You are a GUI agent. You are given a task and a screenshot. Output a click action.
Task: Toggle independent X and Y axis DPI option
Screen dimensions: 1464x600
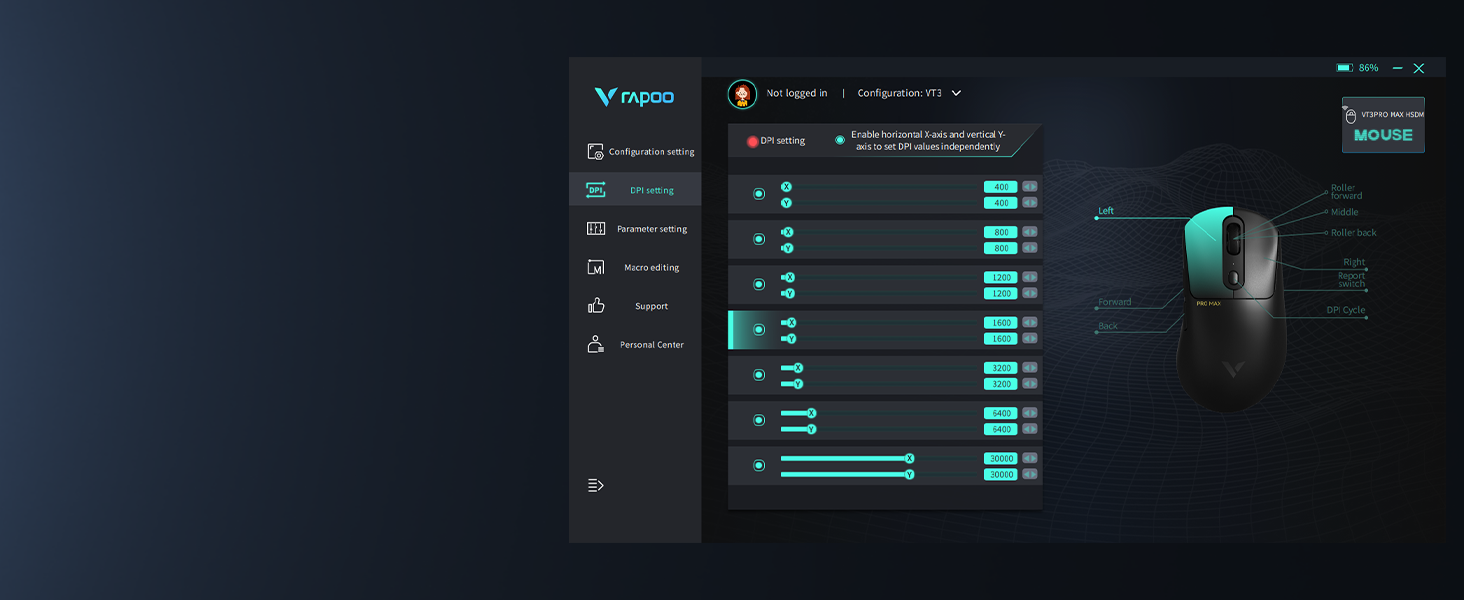pos(840,140)
